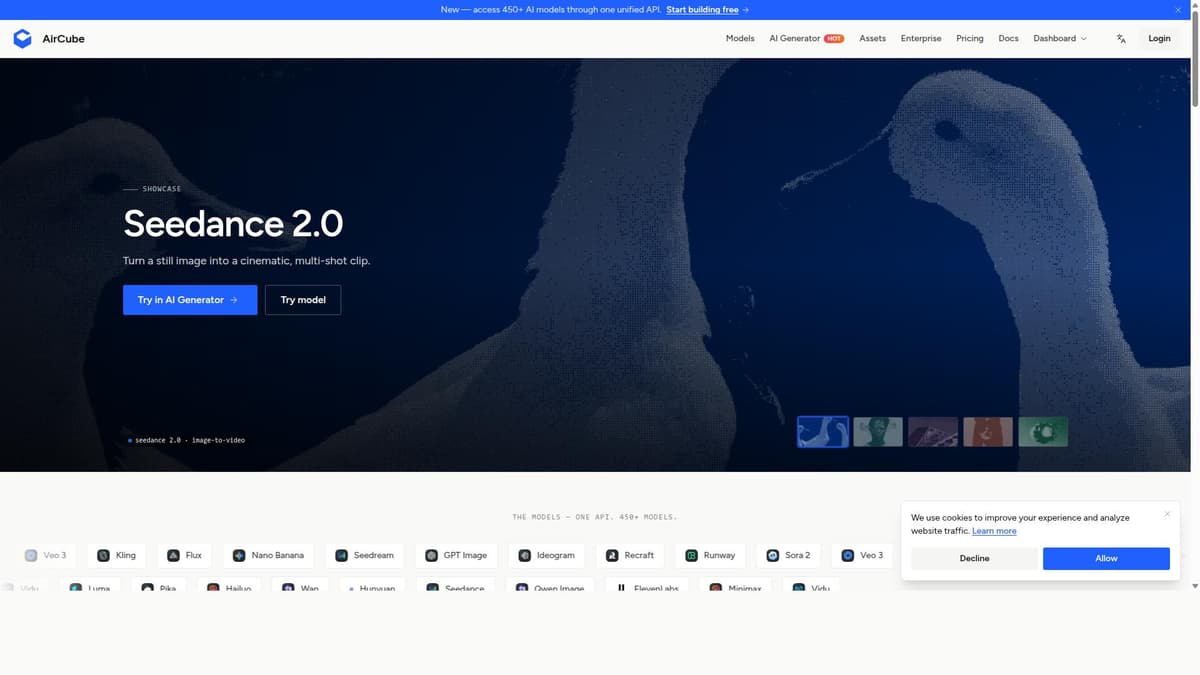The height and width of the screenshot is (675, 1200).
Task: Click the 'seedance 2.0 · image-to-video' caption
Action: tap(190, 440)
